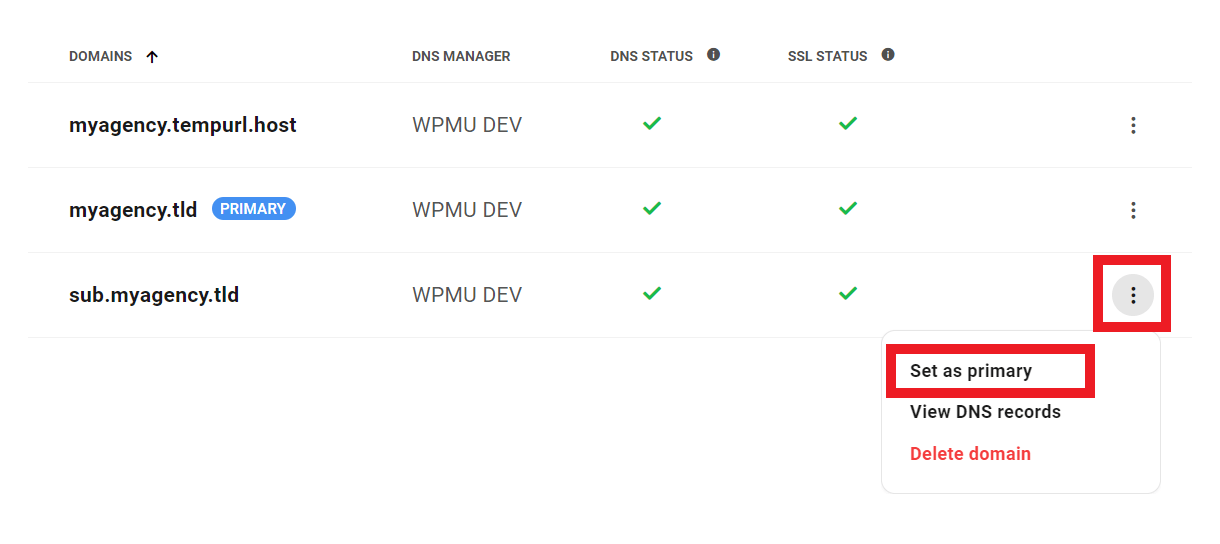
Task: Open options menu for myagency.tempurl.host
Action: click(x=1133, y=125)
